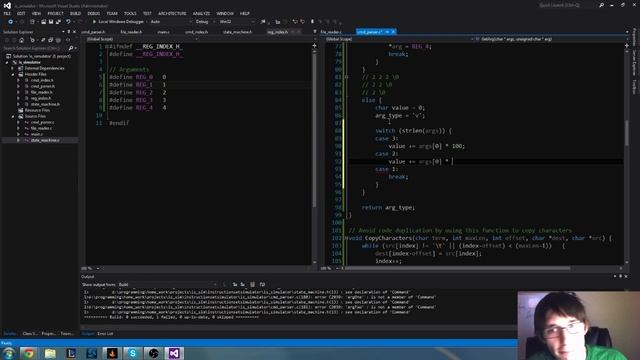Click right editor vertical scrollbar
640x360 pixels.
pyautogui.click(x=627, y=155)
